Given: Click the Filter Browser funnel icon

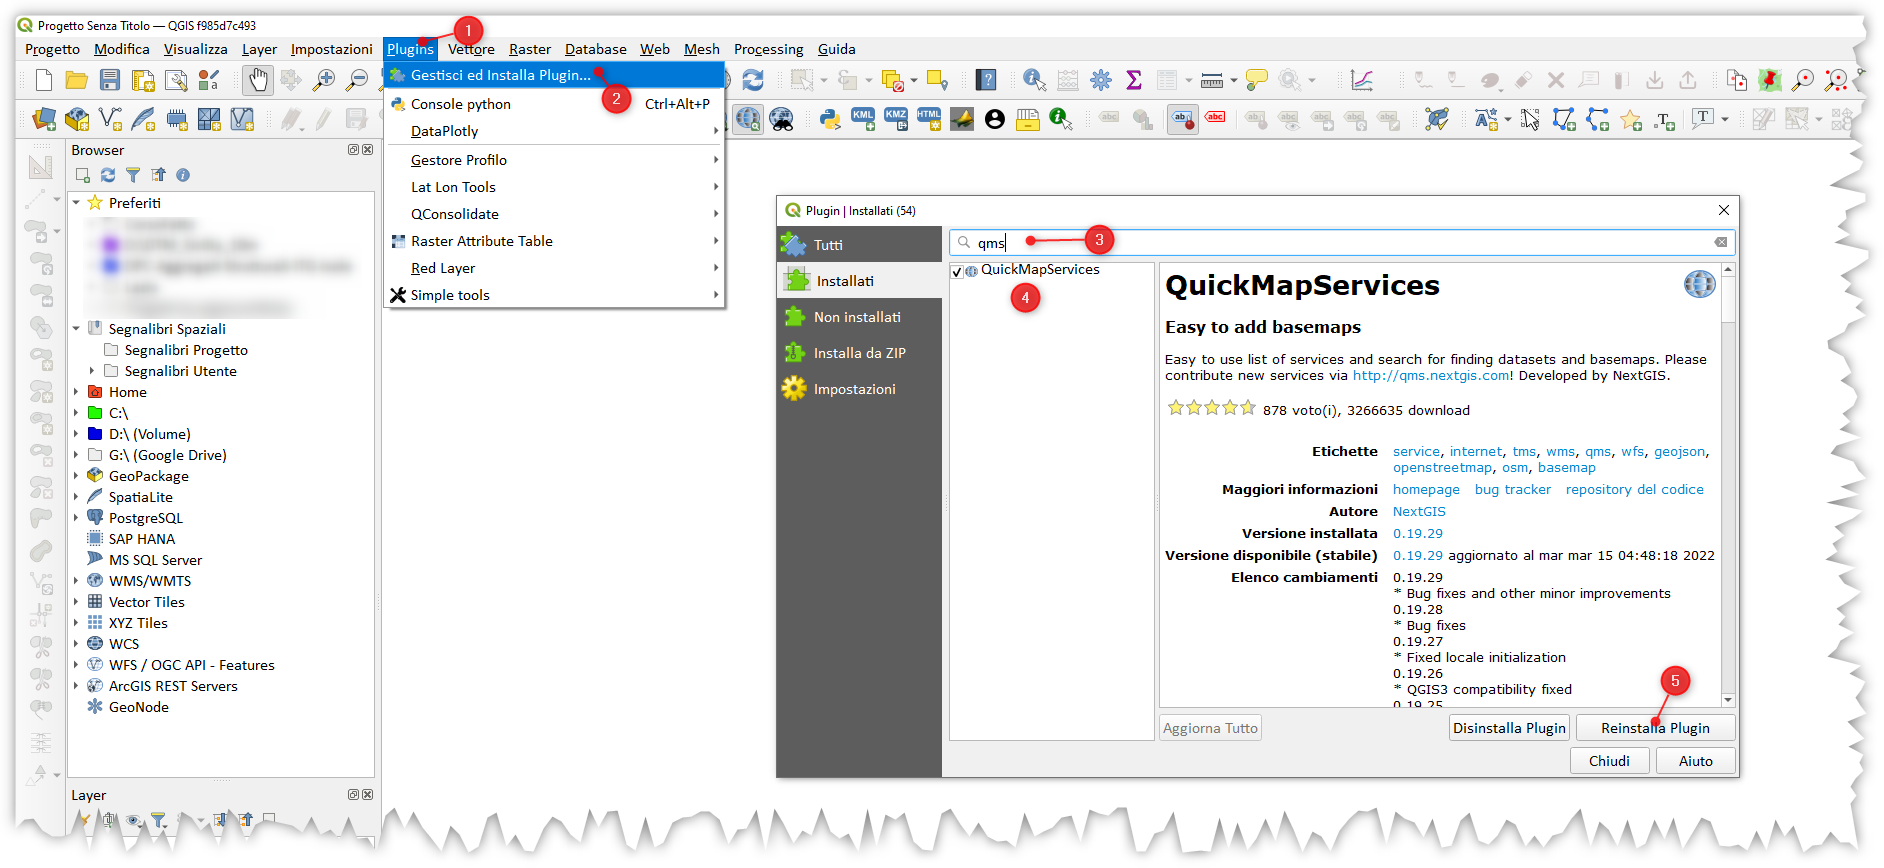Looking at the screenshot, I should coord(133,175).
